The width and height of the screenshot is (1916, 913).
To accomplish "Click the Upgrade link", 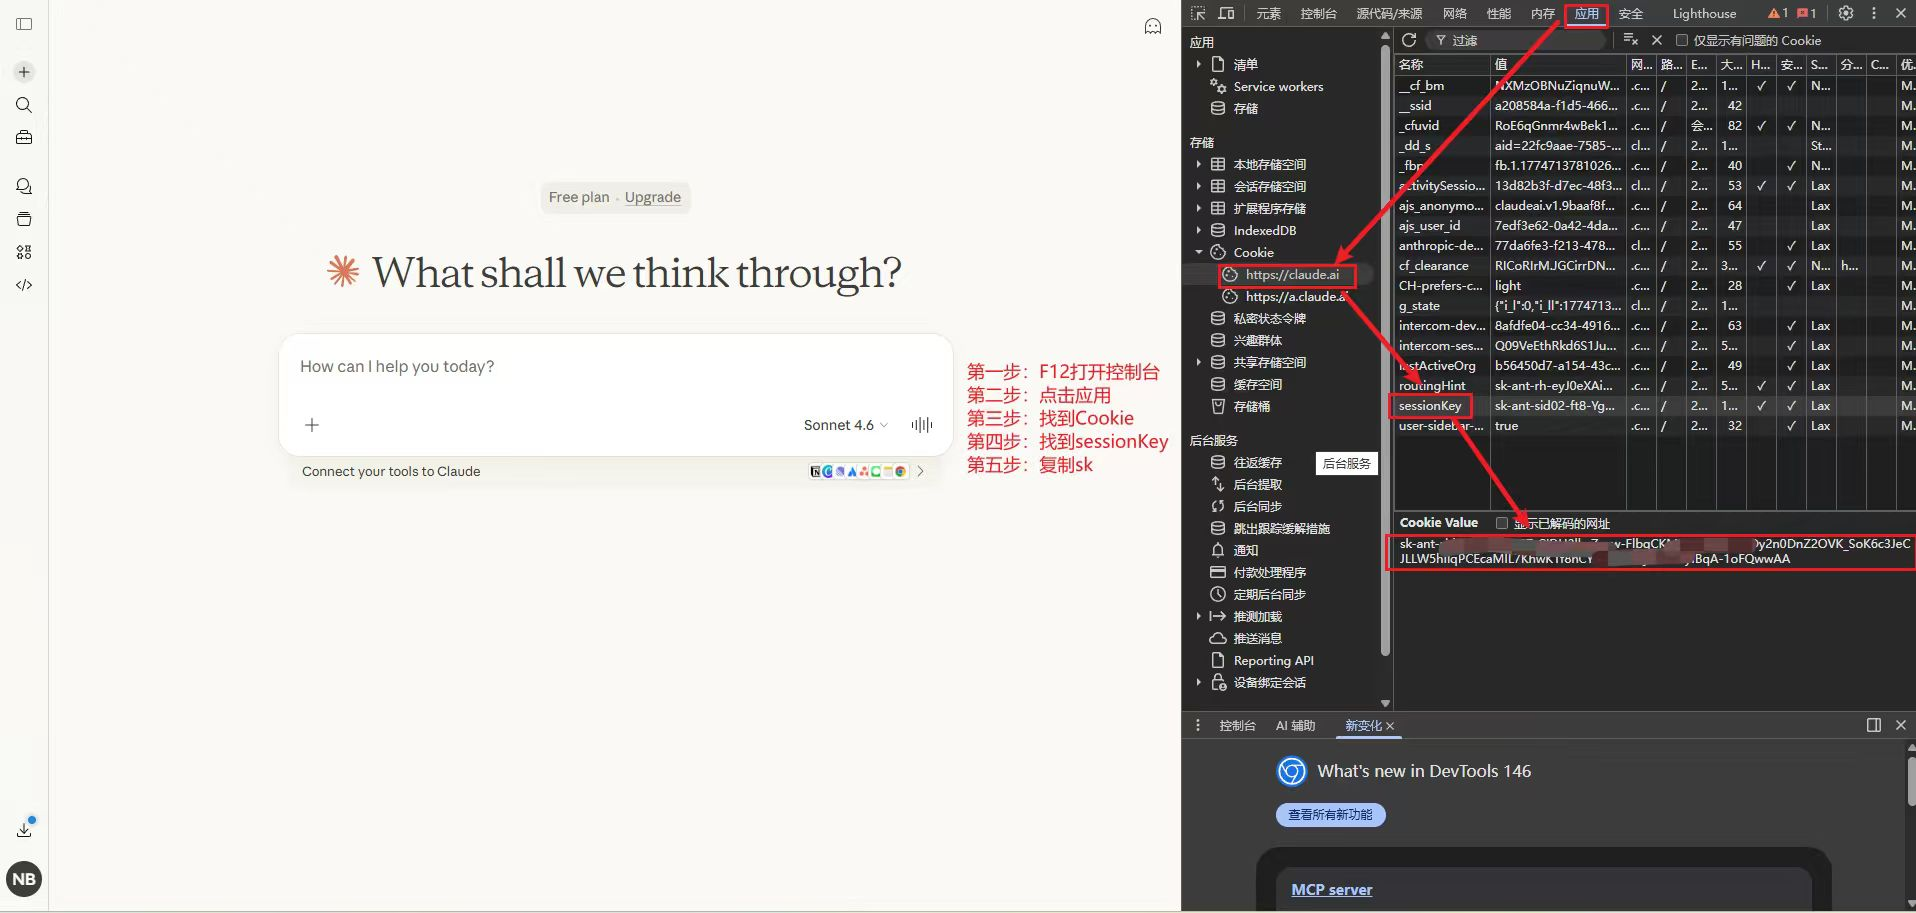I will click(x=653, y=197).
